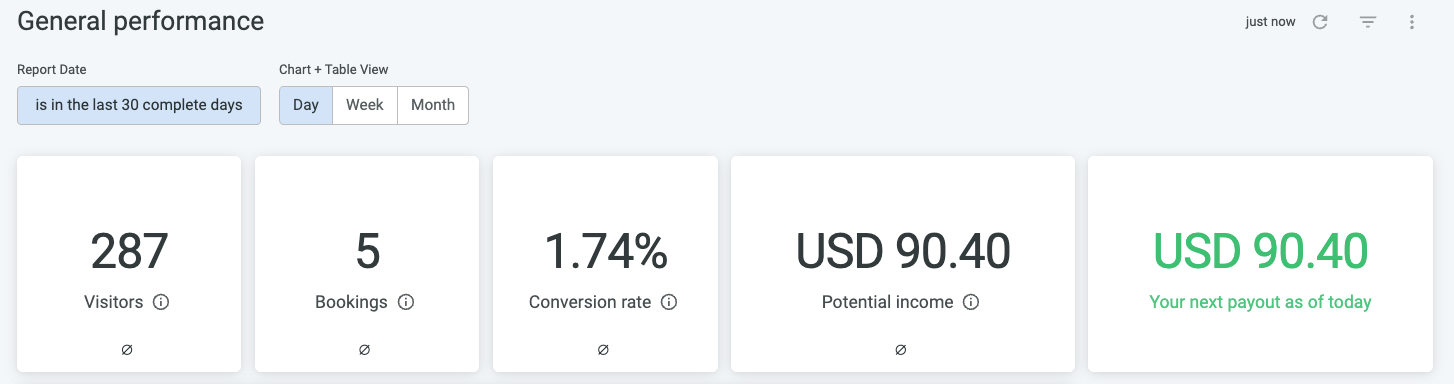Click 'Your next payout as of today' text
The image size is (1454, 384).
pos(1260,302)
